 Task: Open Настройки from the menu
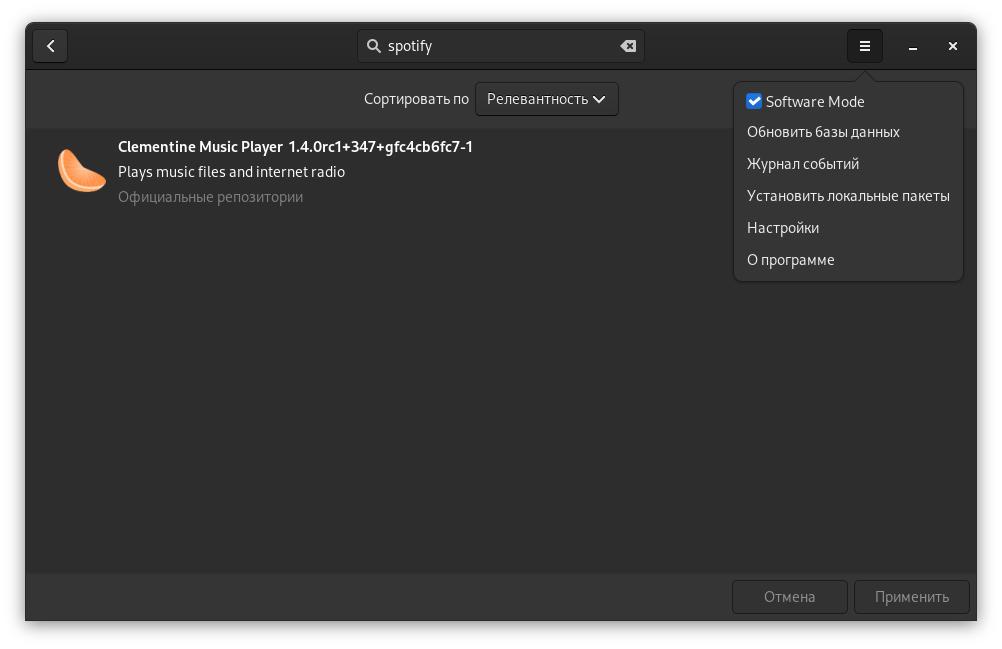click(783, 228)
